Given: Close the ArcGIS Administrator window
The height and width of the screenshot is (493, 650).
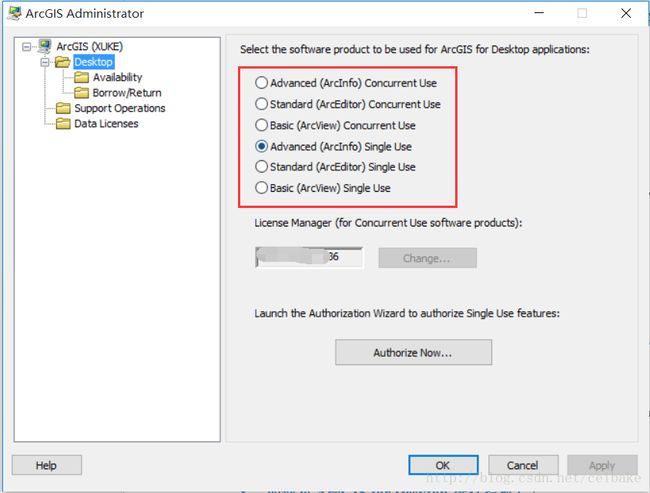Looking at the screenshot, I should (x=626, y=13).
